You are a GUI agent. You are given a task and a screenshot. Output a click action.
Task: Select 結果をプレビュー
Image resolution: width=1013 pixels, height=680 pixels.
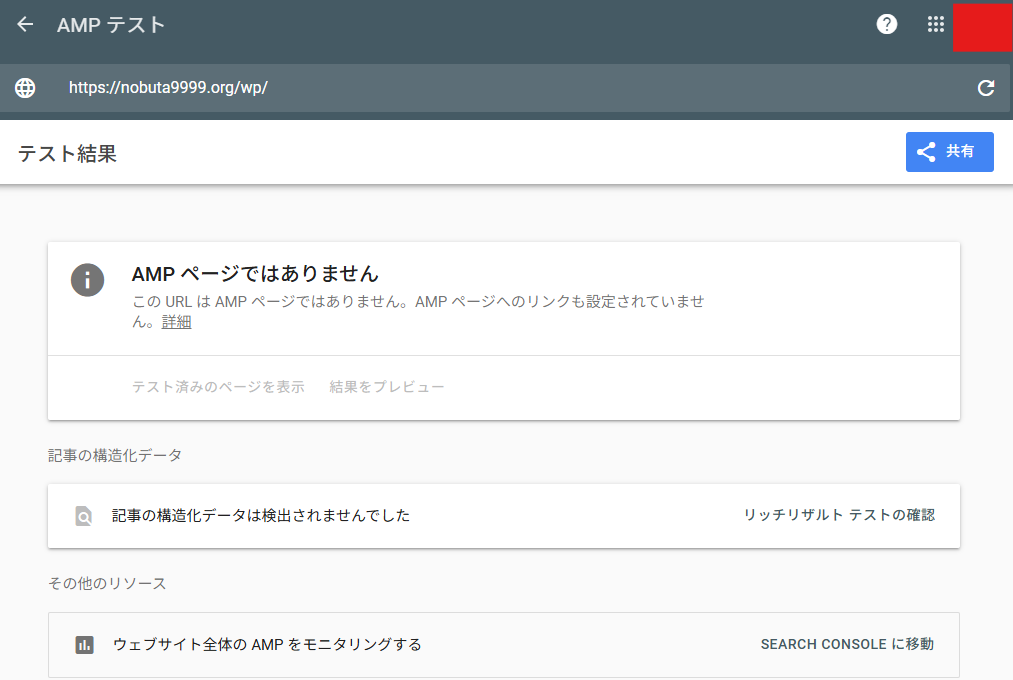tap(387, 387)
